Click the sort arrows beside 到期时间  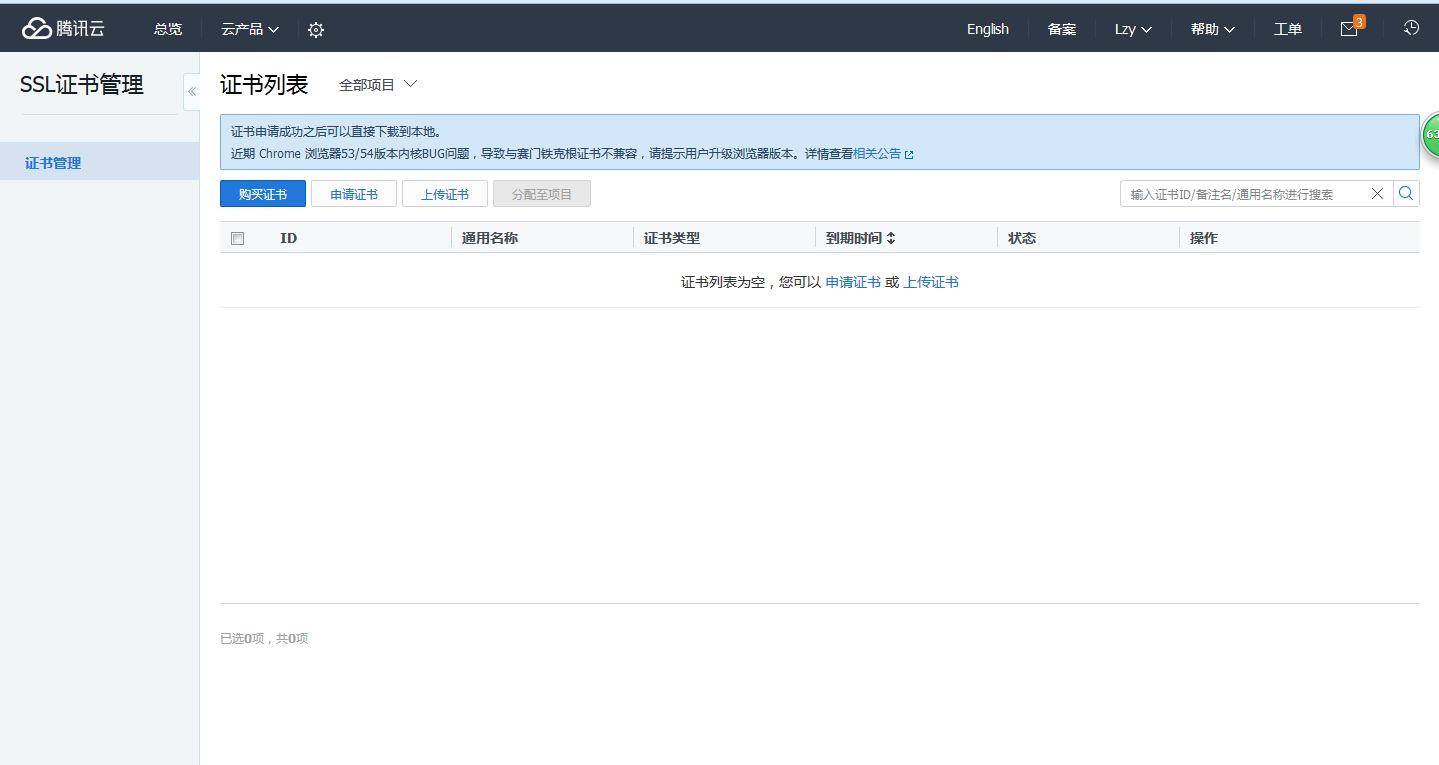click(891, 238)
